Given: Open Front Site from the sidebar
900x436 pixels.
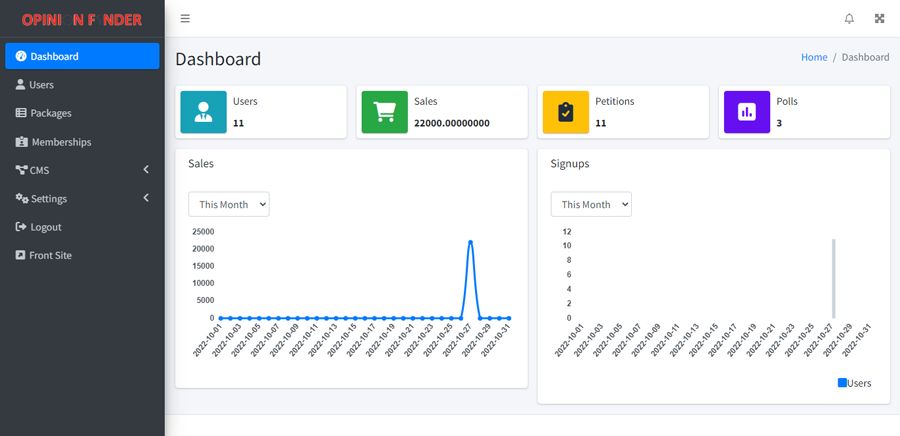Looking at the screenshot, I should [82, 255].
